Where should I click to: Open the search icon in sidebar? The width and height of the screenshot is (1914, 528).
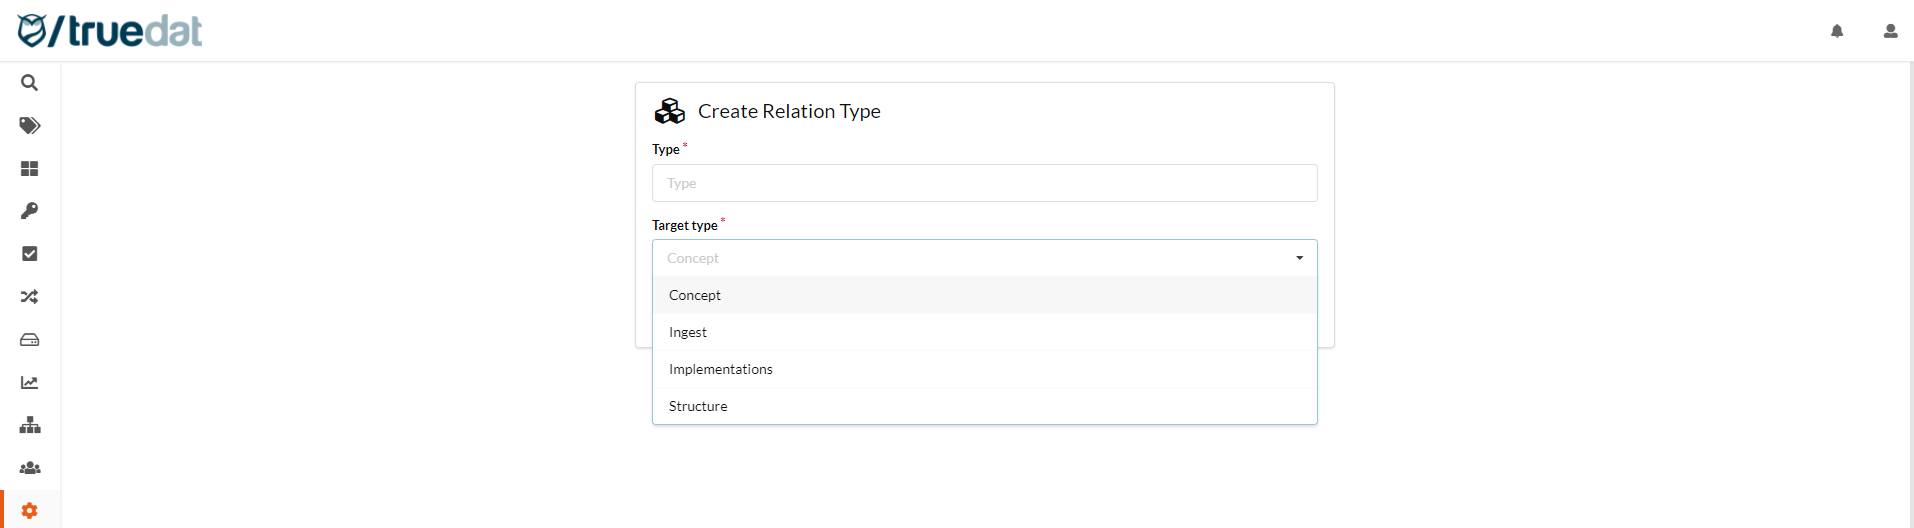[30, 83]
